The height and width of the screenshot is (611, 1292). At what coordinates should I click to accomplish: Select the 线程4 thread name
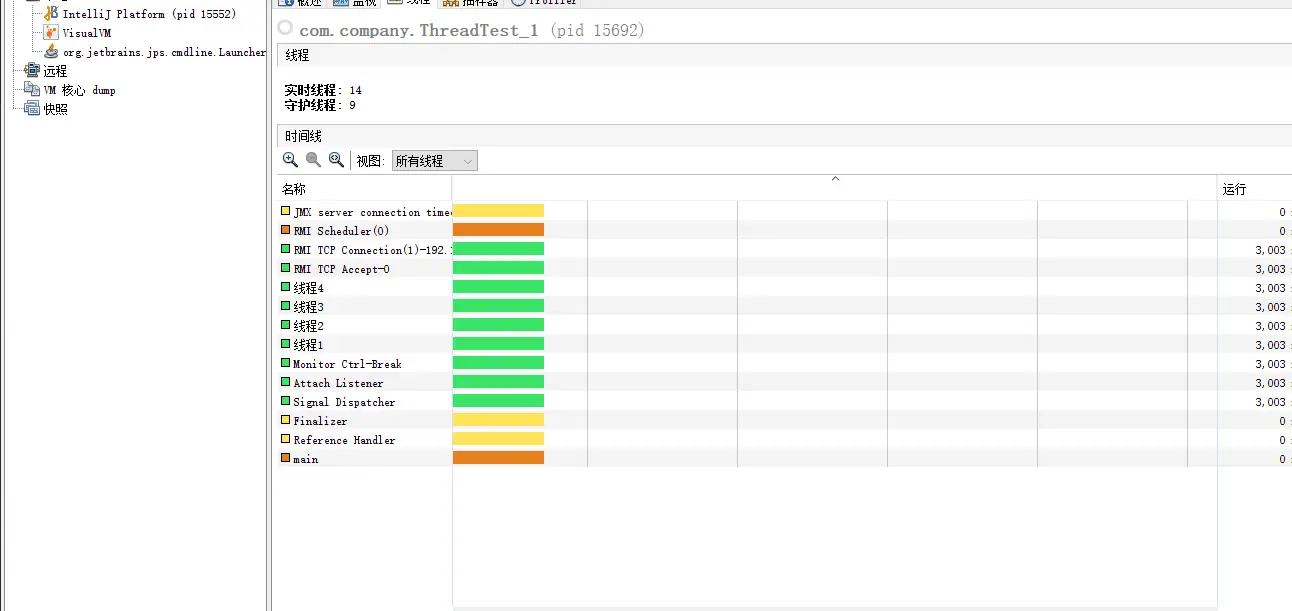point(308,288)
